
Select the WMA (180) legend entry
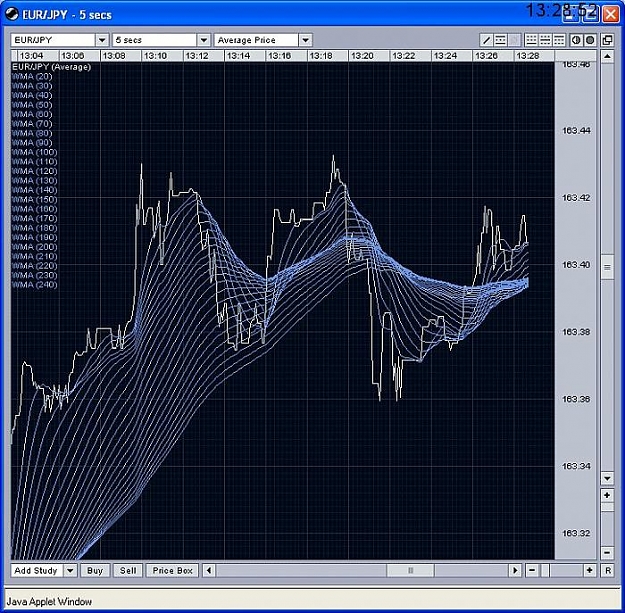tap(34, 228)
